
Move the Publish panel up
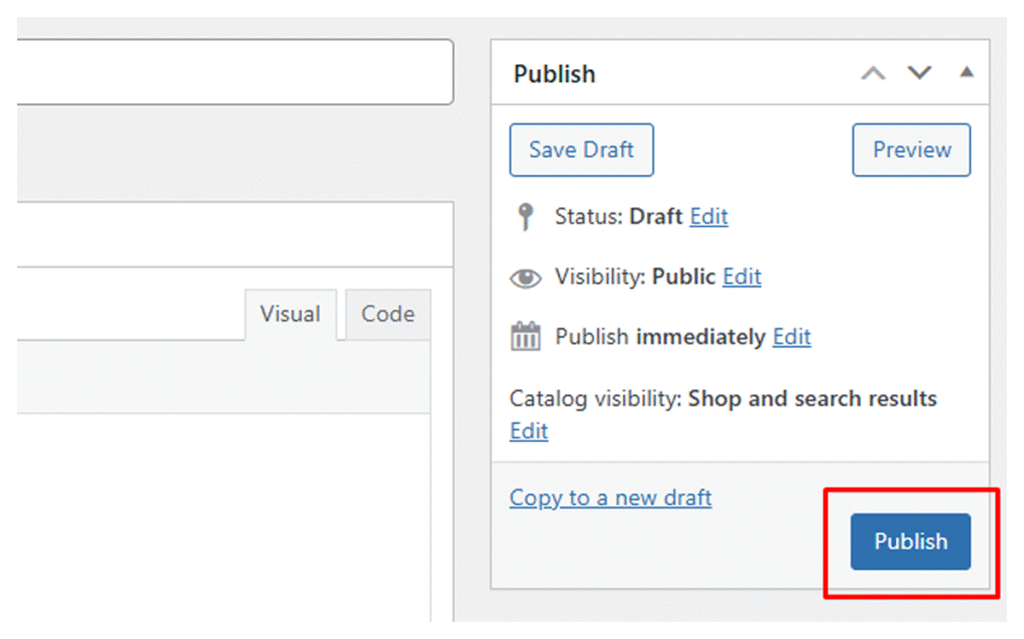873,74
